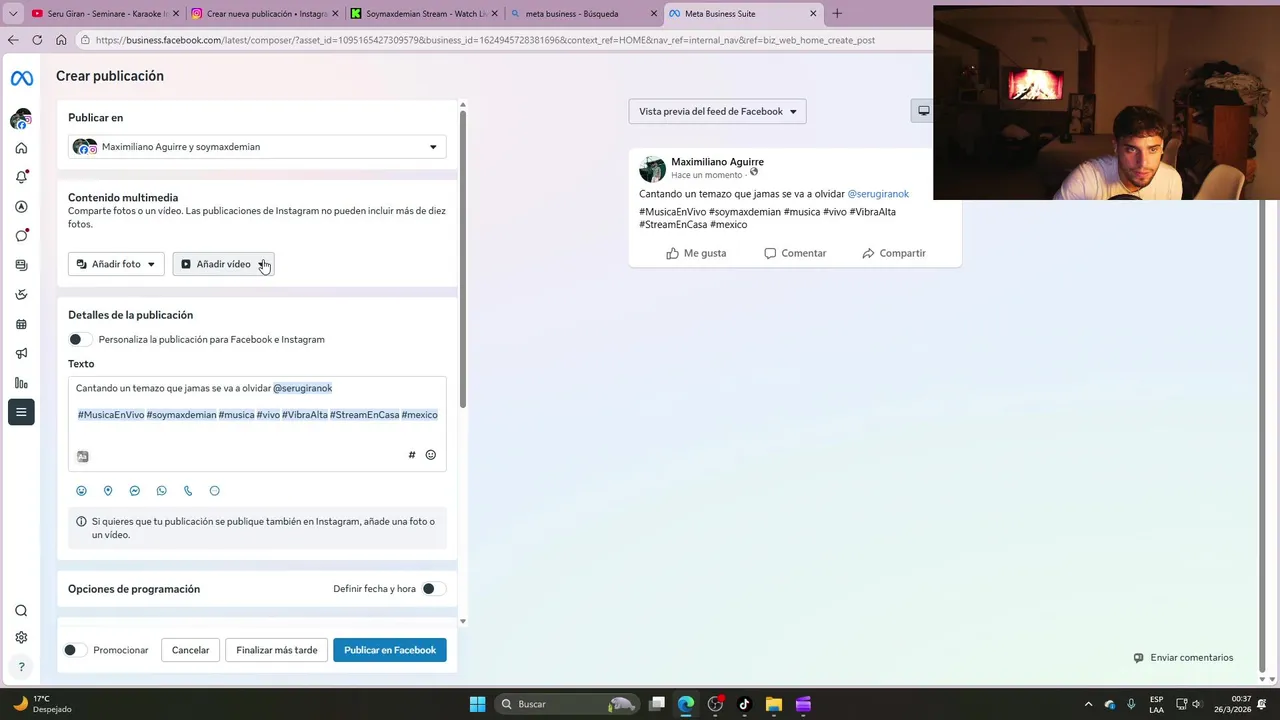The width and height of the screenshot is (1280, 720).
Task: Open a new browser tab
Action: pos(837,14)
